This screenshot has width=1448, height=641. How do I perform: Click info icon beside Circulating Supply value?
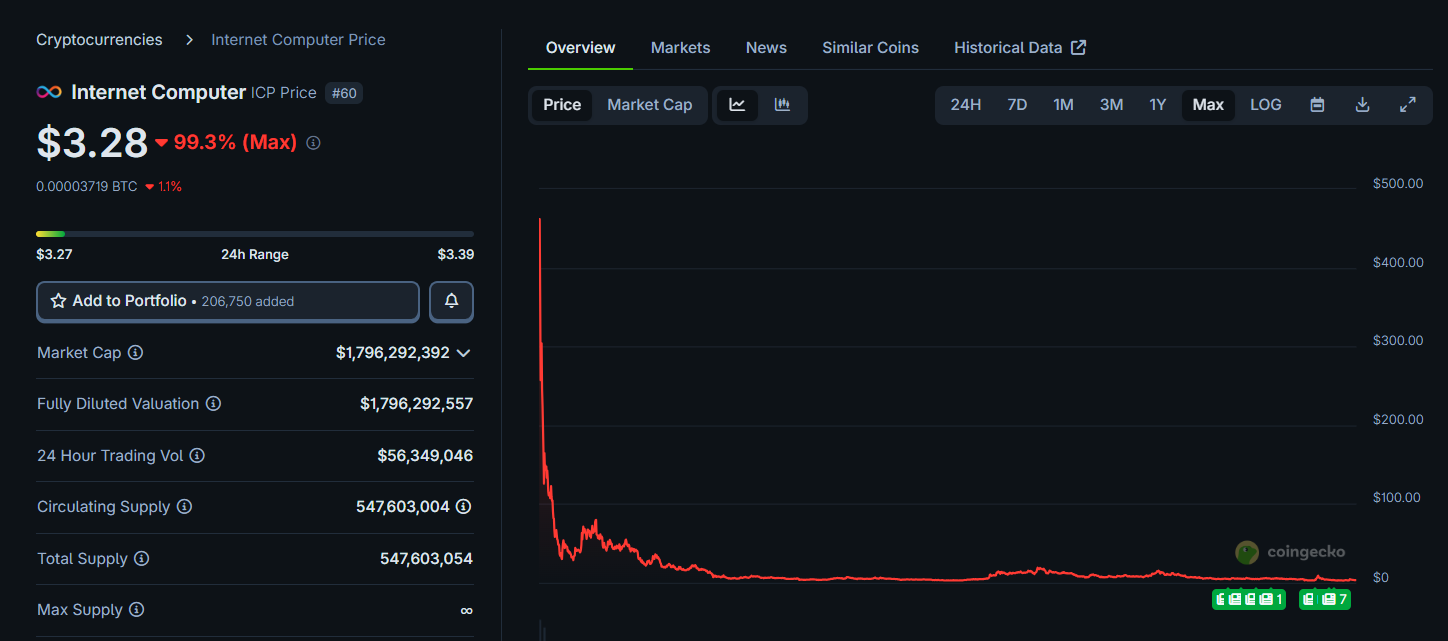pyautogui.click(x=463, y=507)
